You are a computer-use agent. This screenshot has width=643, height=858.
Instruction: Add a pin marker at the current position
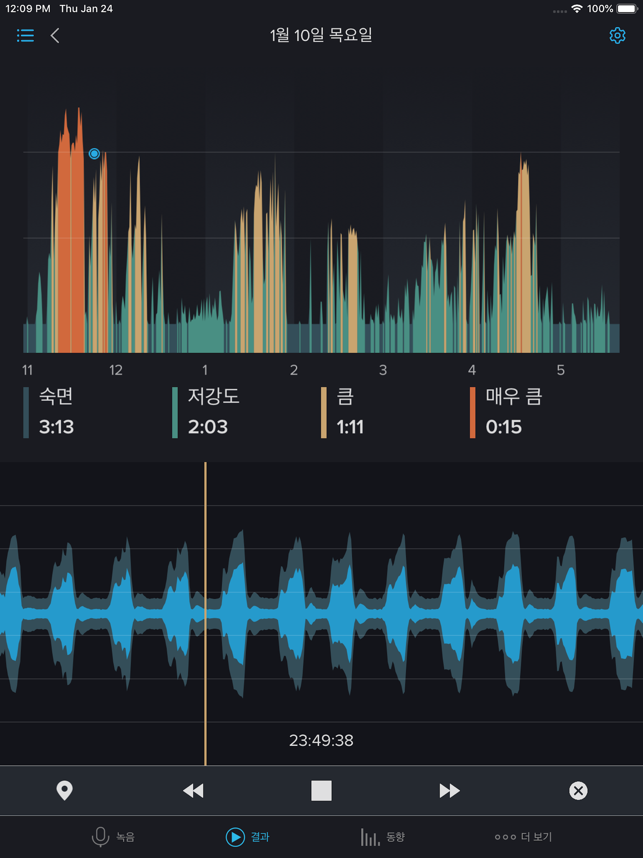[x=65, y=791]
